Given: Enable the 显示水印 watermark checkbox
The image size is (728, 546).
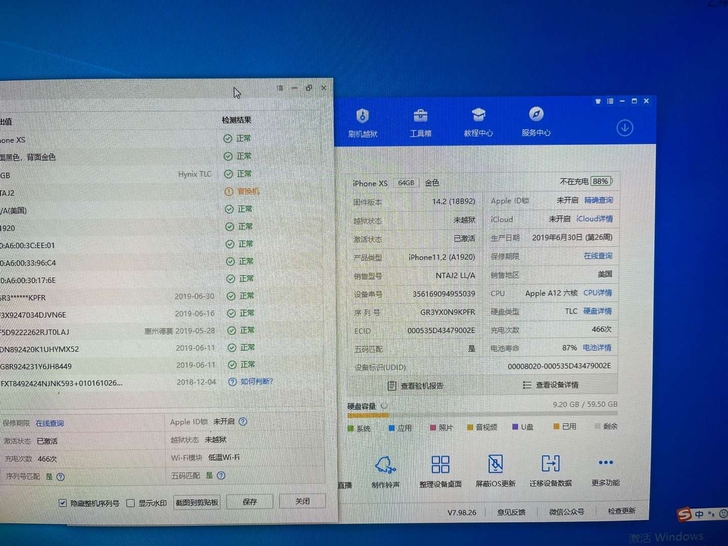Looking at the screenshot, I should coord(130,503).
